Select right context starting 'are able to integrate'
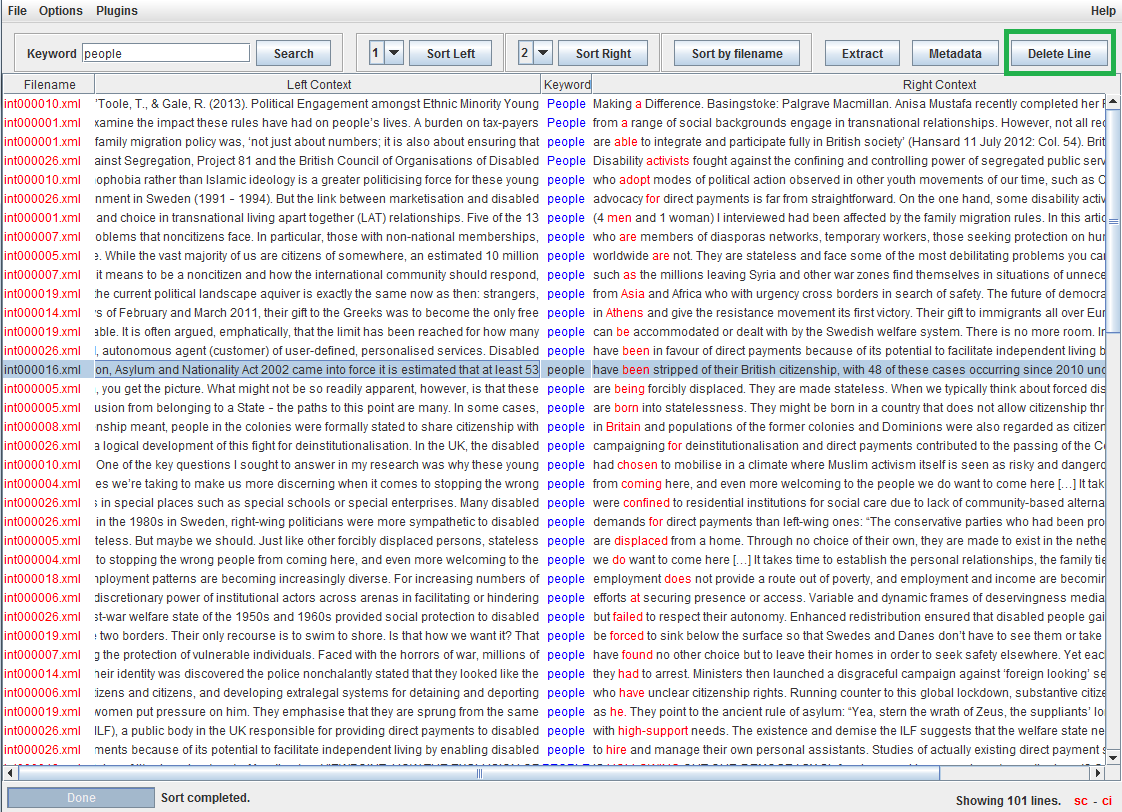 click(x=849, y=142)
